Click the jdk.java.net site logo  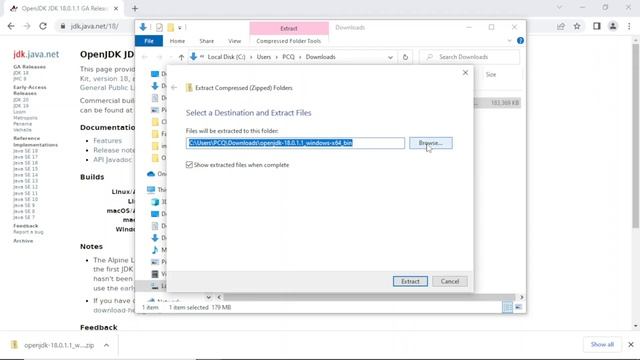36,54
